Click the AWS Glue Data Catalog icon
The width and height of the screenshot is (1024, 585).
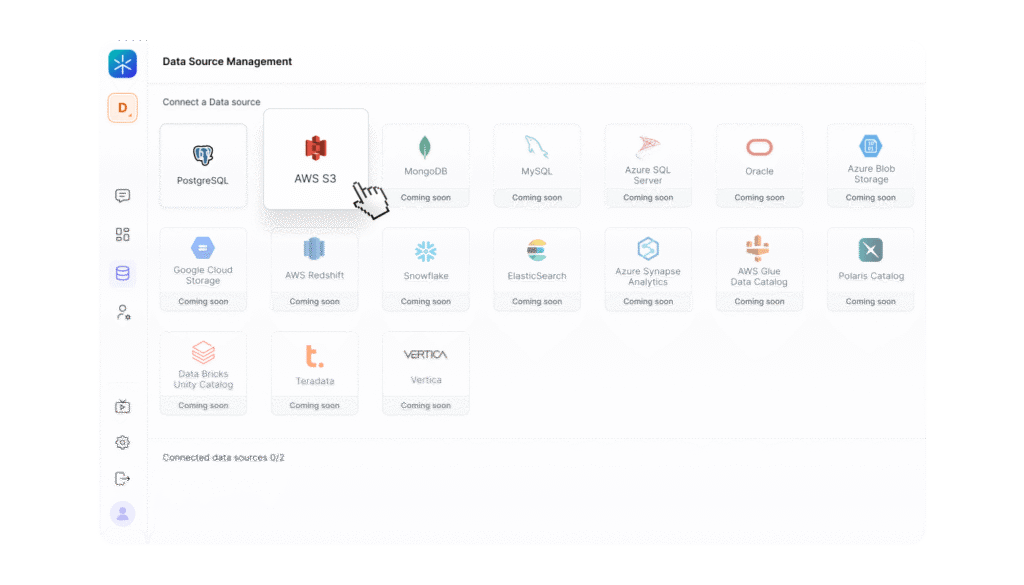pos(758,248)
